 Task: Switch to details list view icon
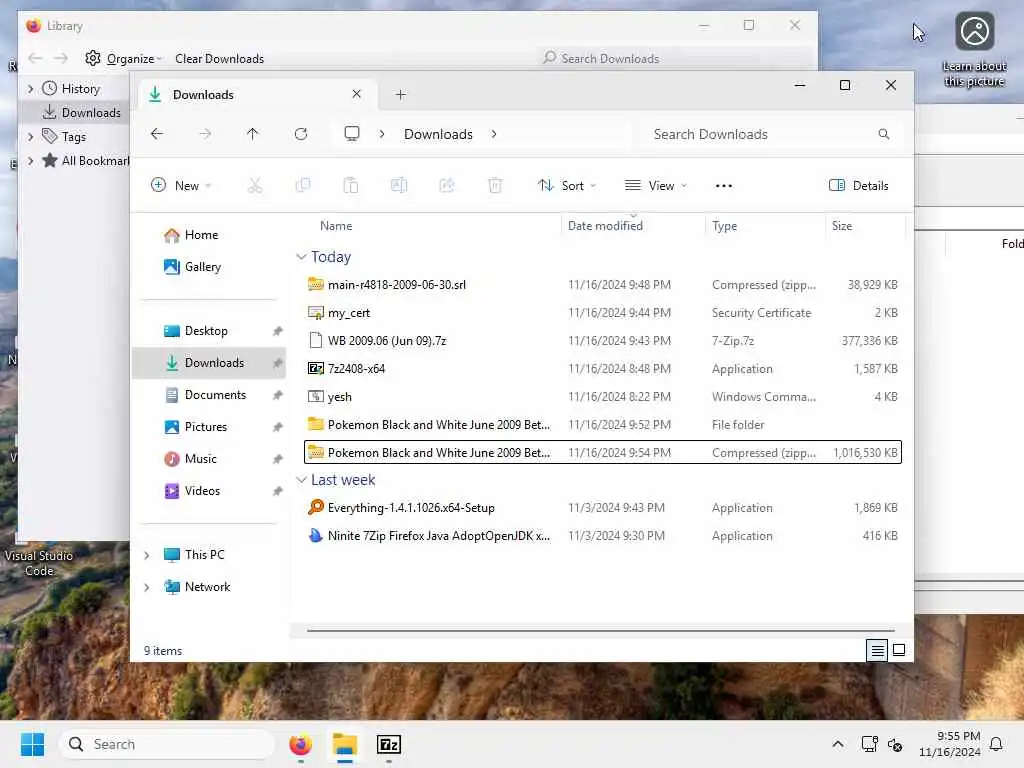pyautogui.click(x=877, y=650)
